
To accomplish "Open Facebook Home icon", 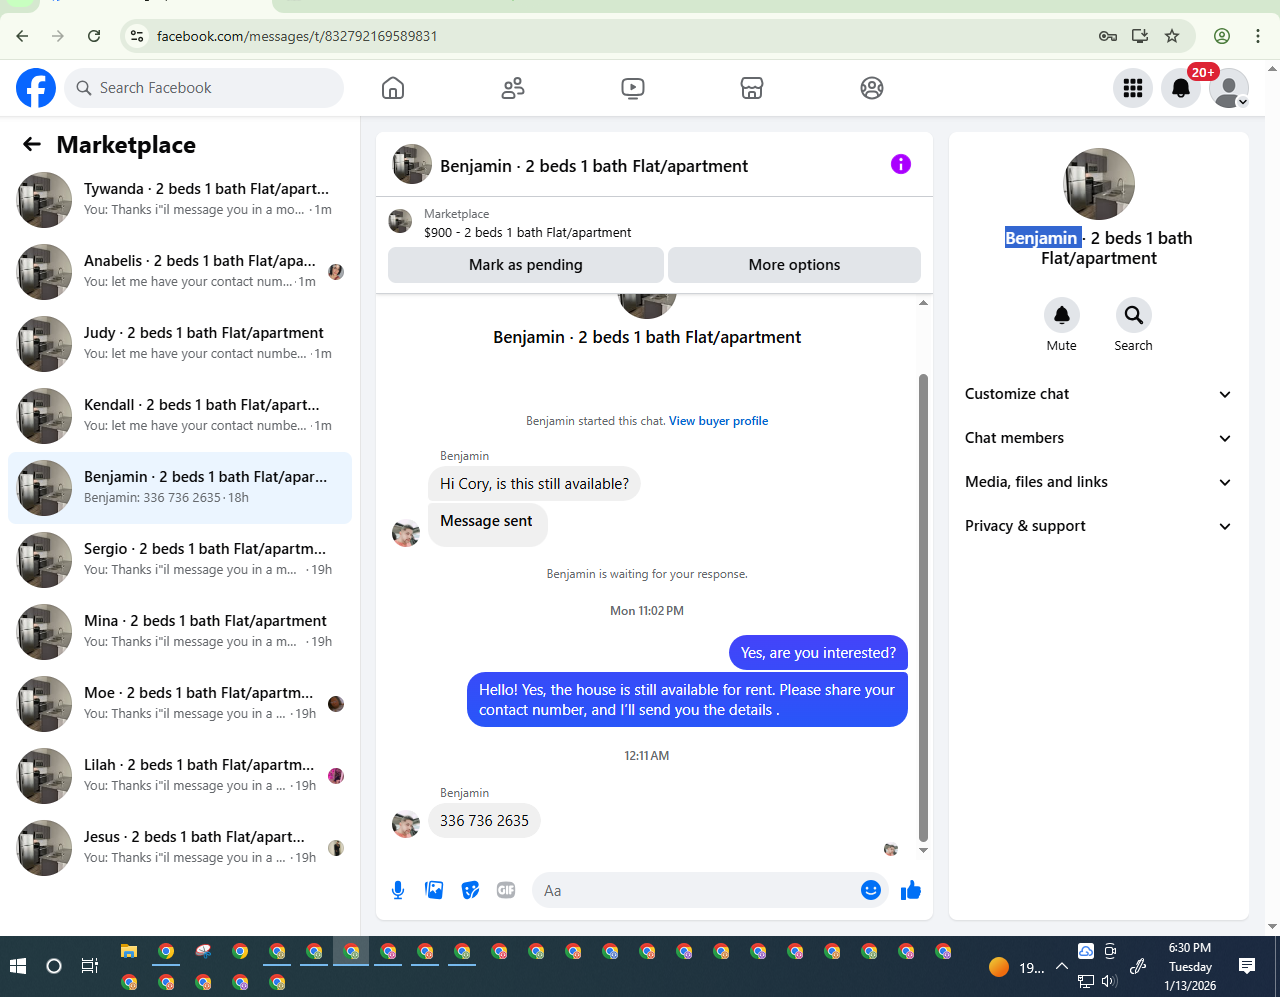I will 393,88.
